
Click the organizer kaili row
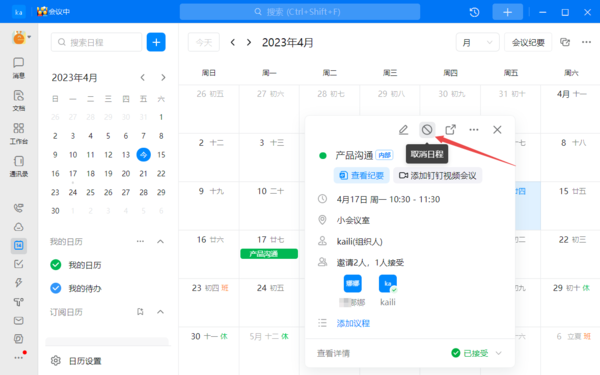(x=359, y=241)
